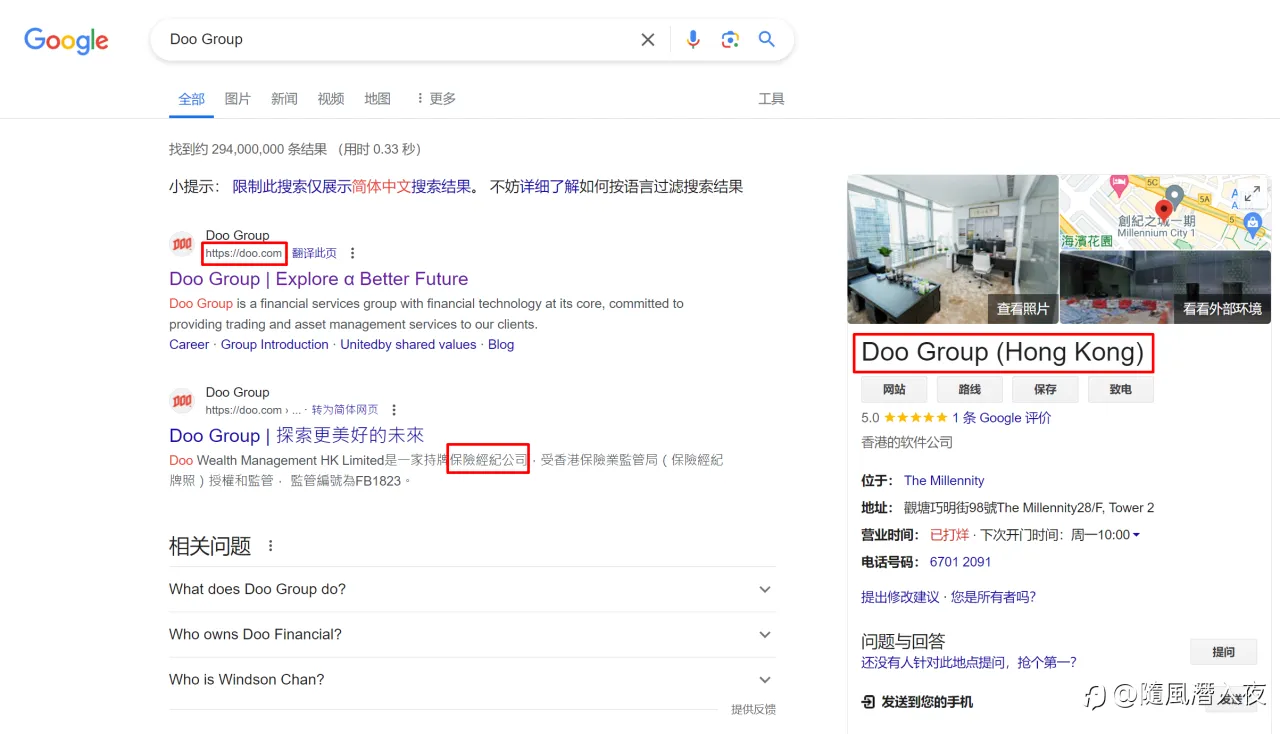Click the address 觀塘巧明街98號The Millennity28/F, Tower 2
Screen dimensions: 1280x734
pyautogui.click(x=1029, y=508)
